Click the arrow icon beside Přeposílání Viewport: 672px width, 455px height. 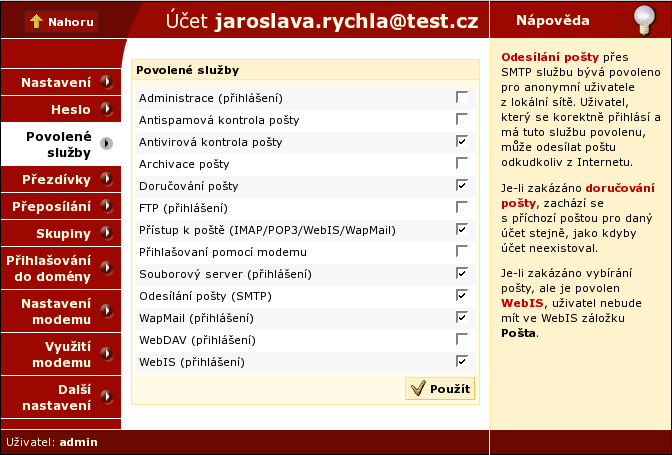[x=106, y=206]
